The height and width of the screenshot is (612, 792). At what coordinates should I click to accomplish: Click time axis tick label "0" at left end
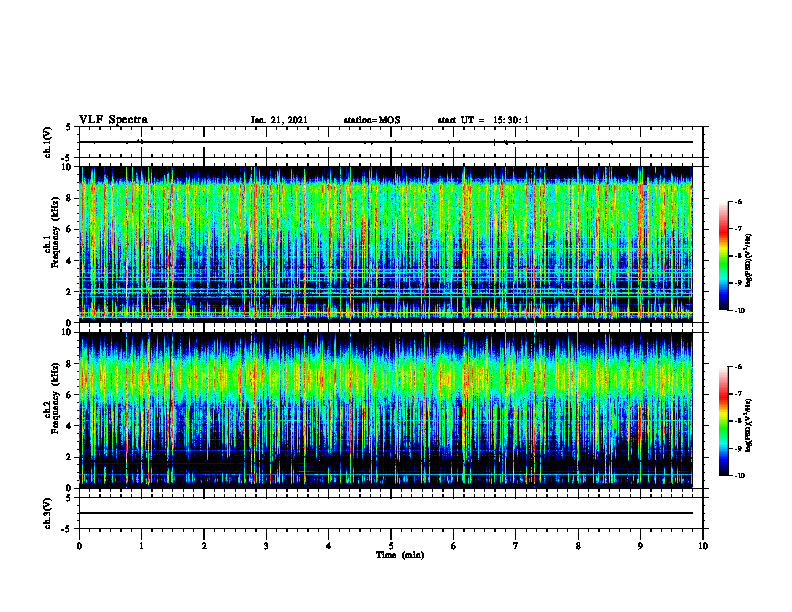(79, 546)
